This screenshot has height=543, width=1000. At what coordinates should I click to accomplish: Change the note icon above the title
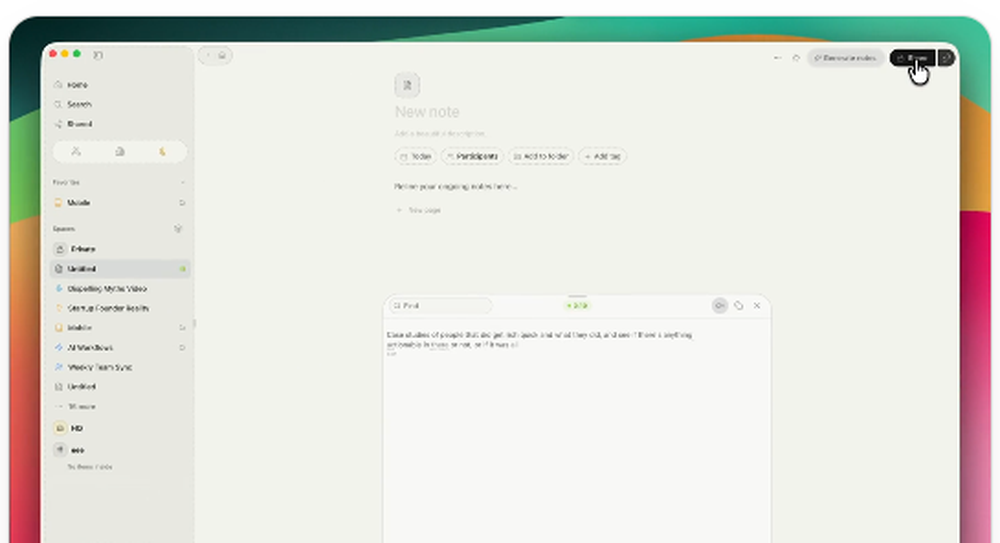coord(407,85)
